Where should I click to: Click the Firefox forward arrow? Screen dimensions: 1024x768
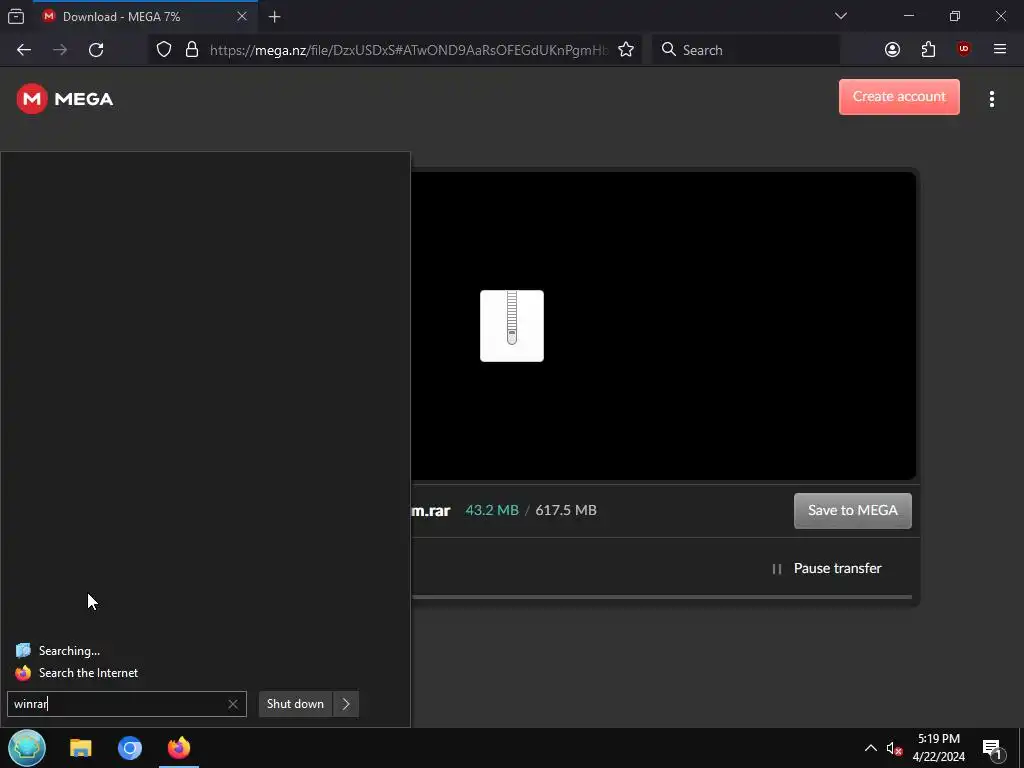pos(60,50)
